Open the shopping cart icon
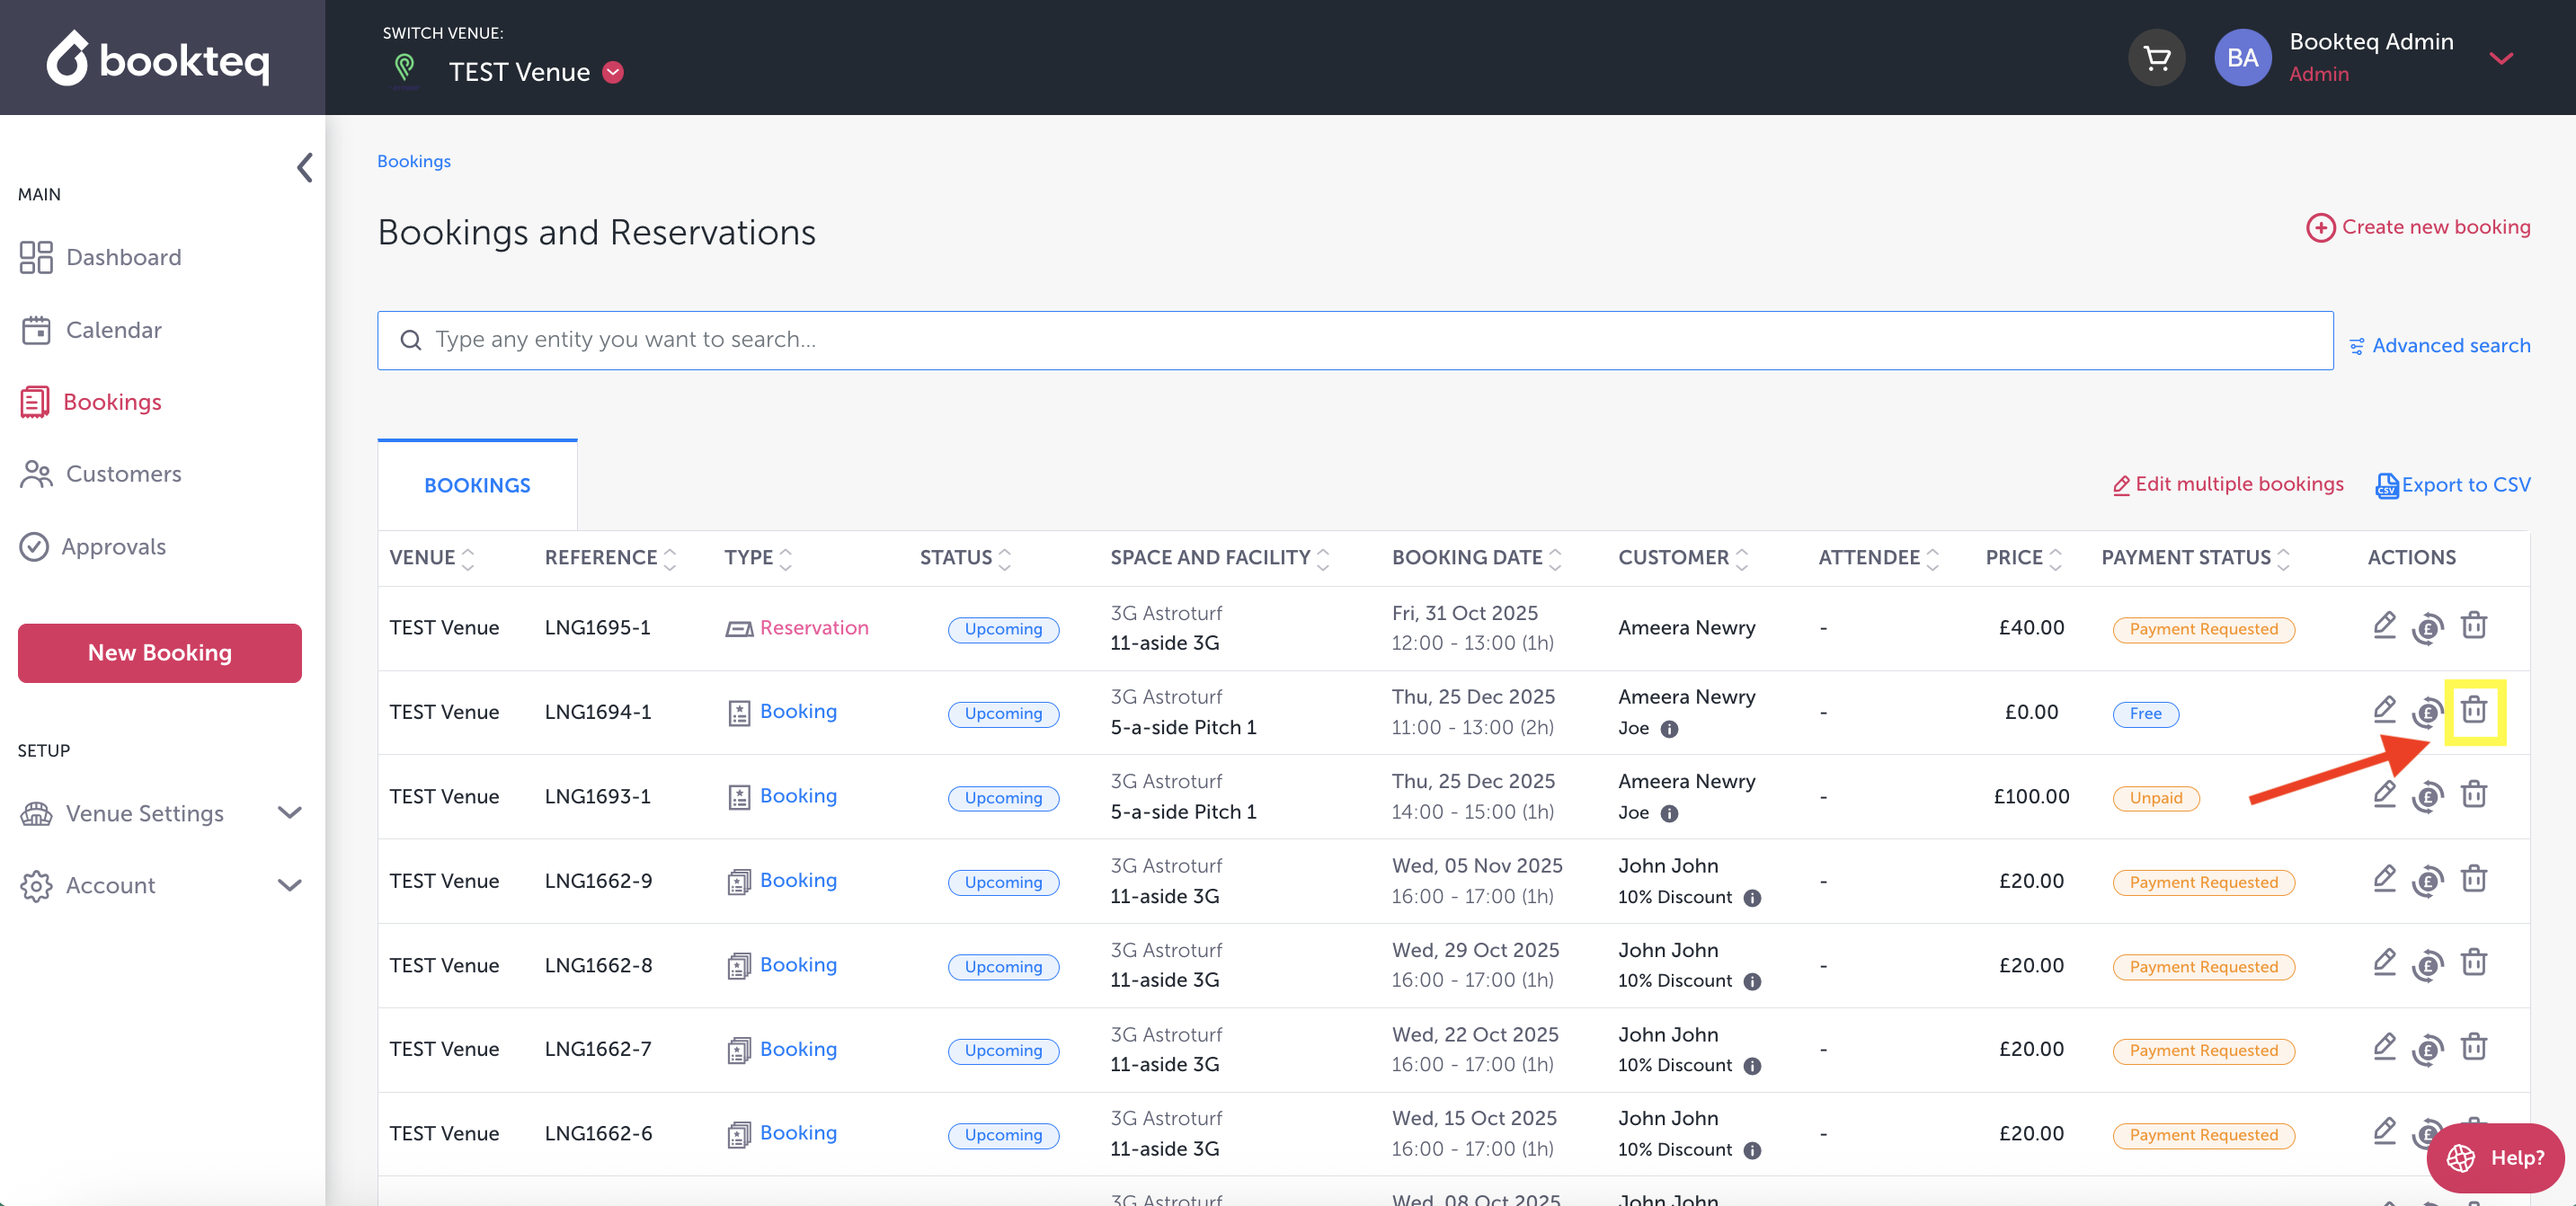The width and height of the screenshot is (2576, 1206). tap(2156, 58)
